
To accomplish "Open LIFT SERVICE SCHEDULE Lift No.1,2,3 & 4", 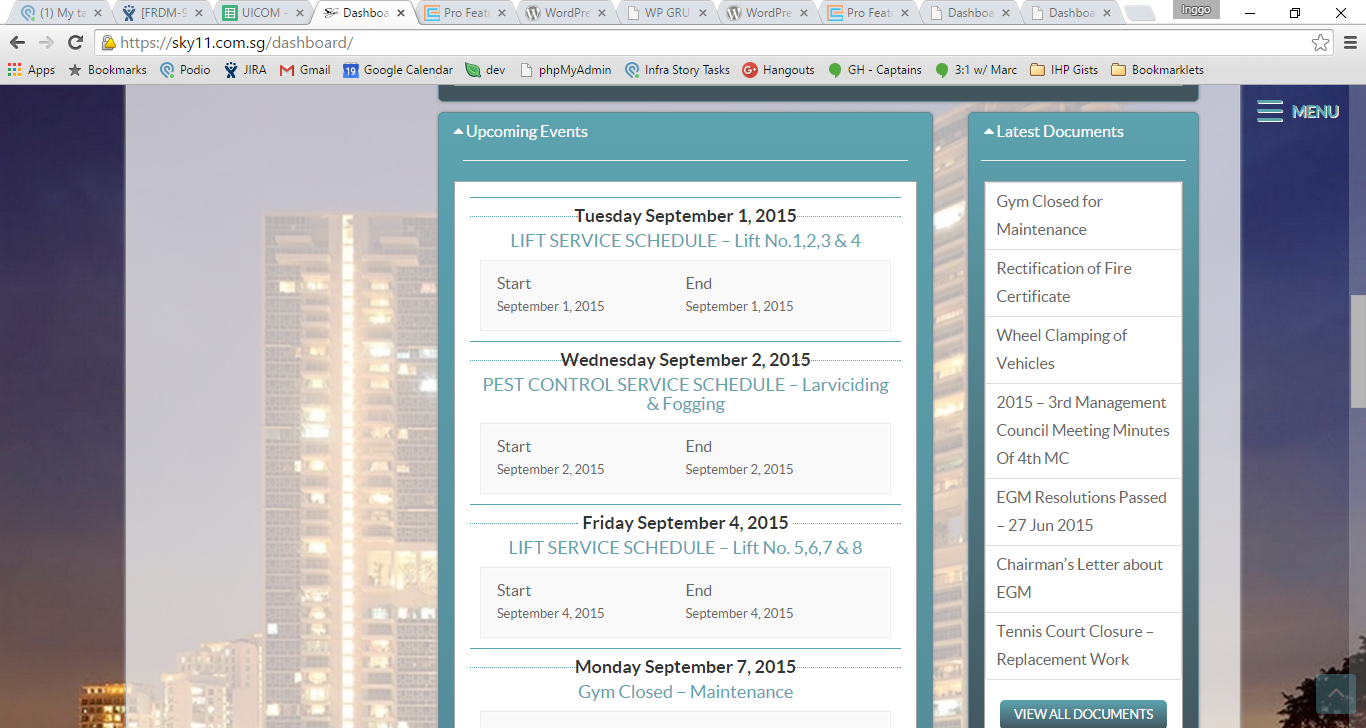I will tap(685, 241).
